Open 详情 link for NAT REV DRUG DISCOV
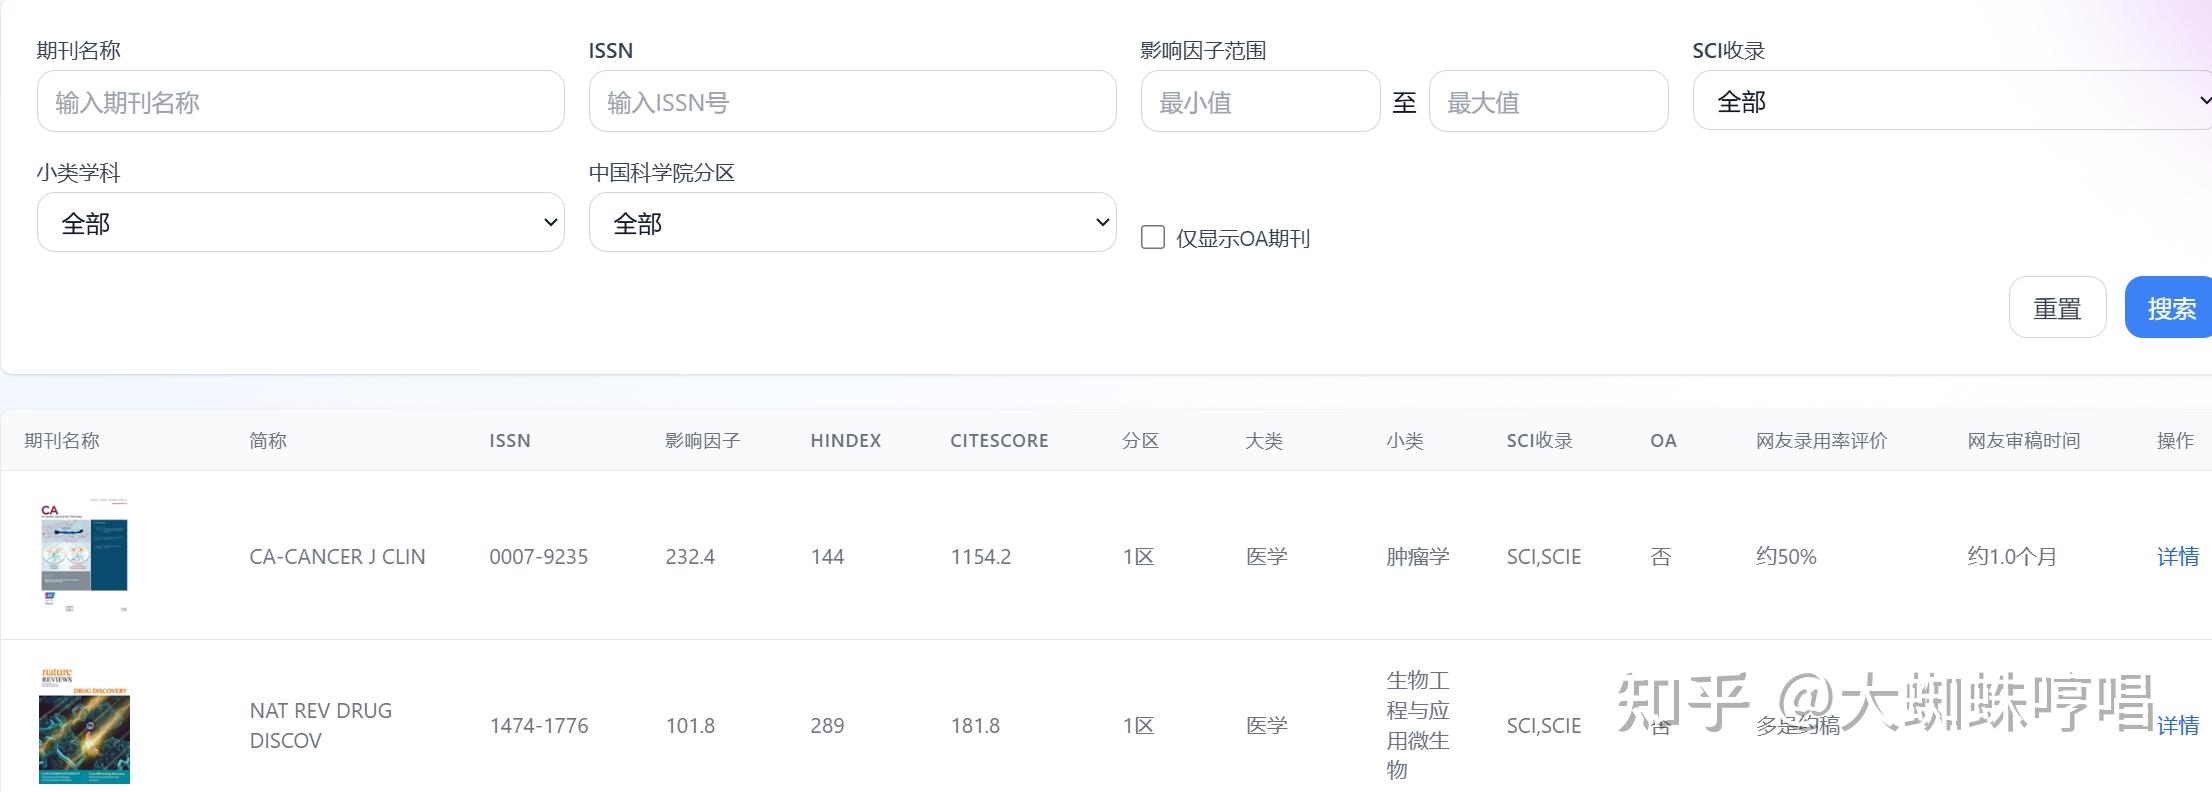This screenshot has width=2212, height=792. 2177,726
